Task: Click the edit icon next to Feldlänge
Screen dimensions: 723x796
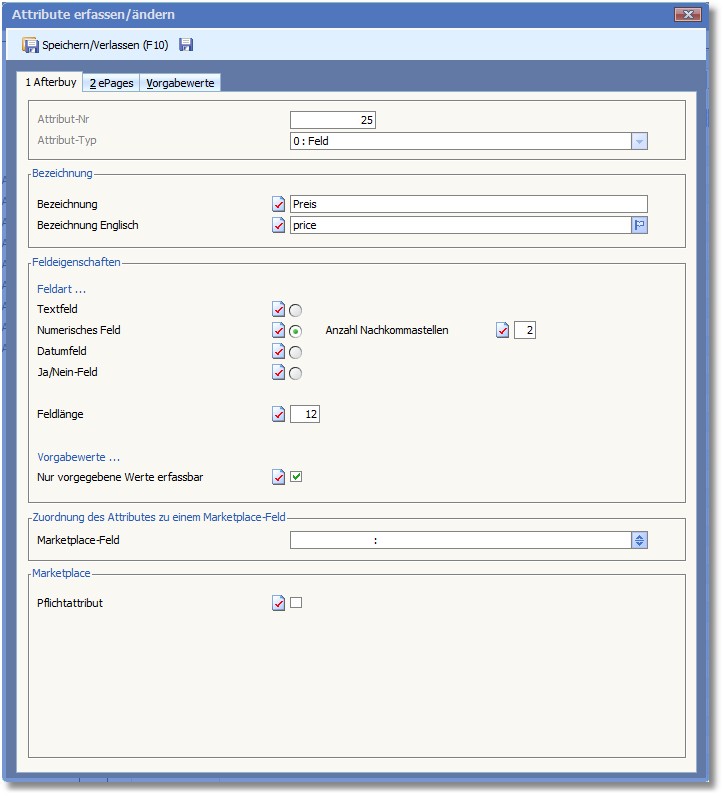Action: (279, 414)
